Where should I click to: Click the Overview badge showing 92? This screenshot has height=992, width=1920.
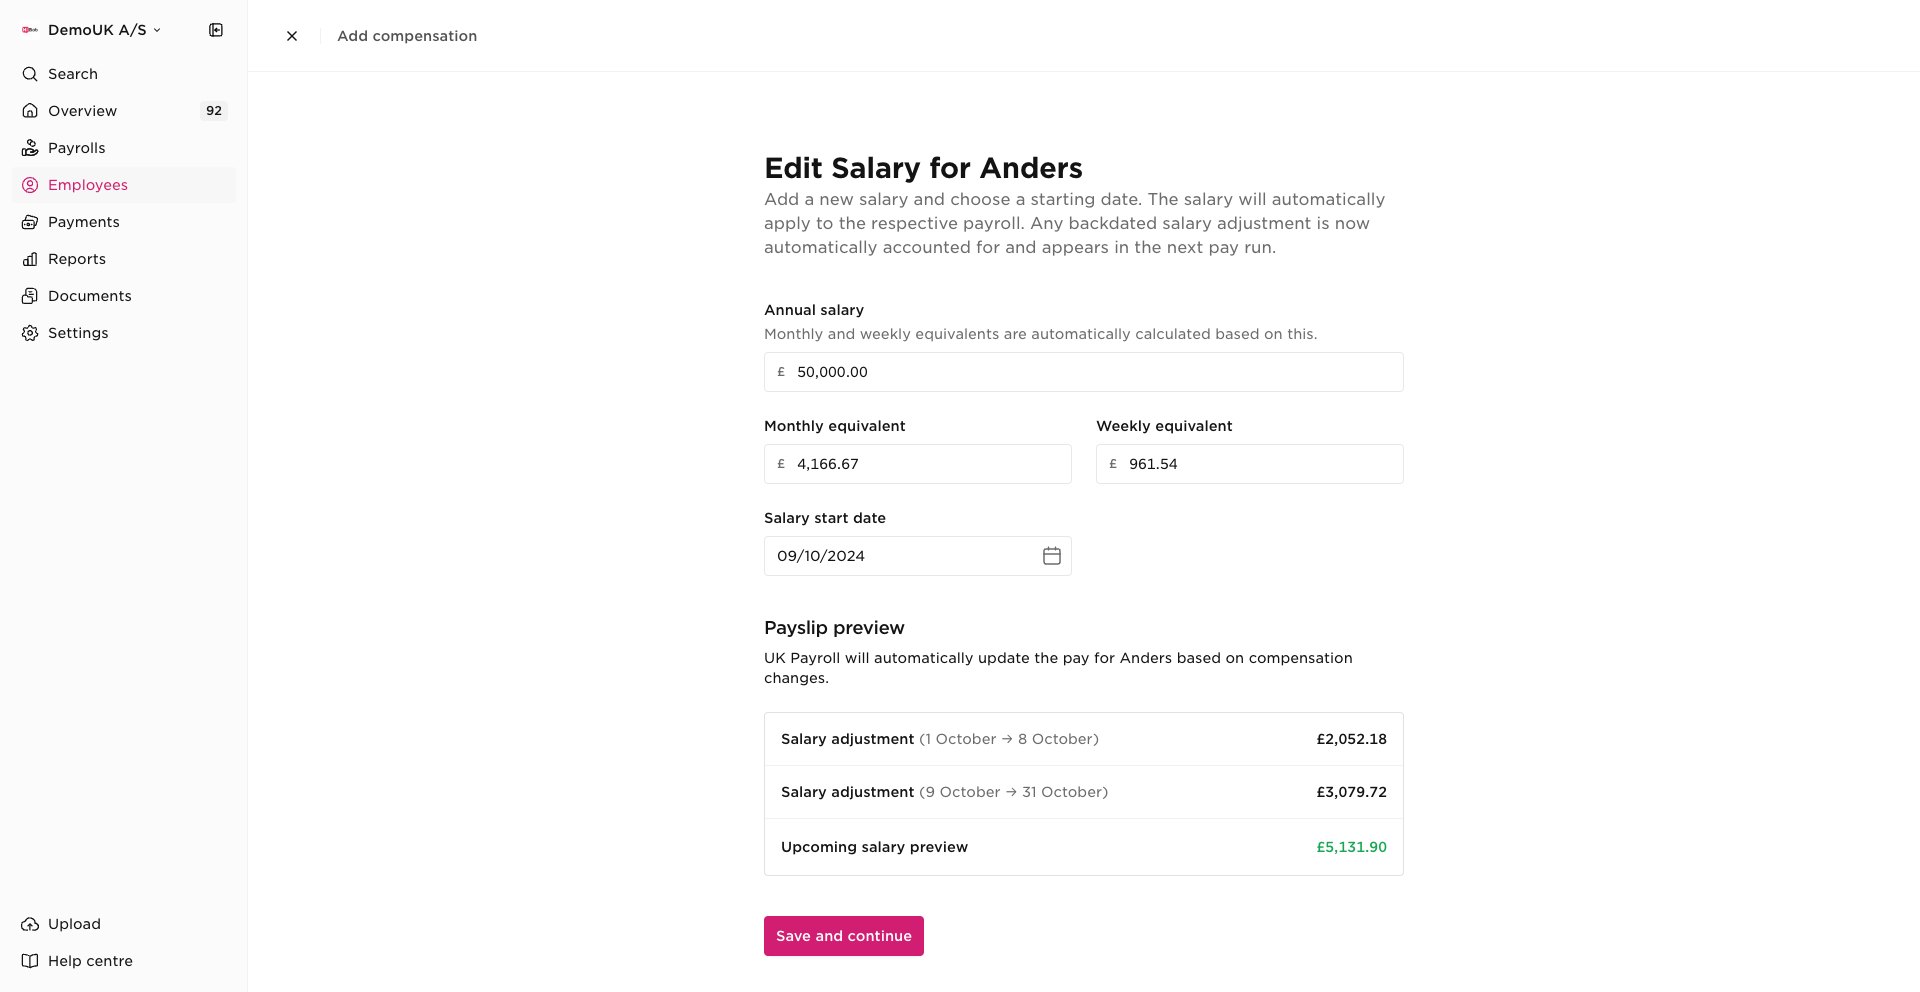pyautogui.click(x=214, y=111)
